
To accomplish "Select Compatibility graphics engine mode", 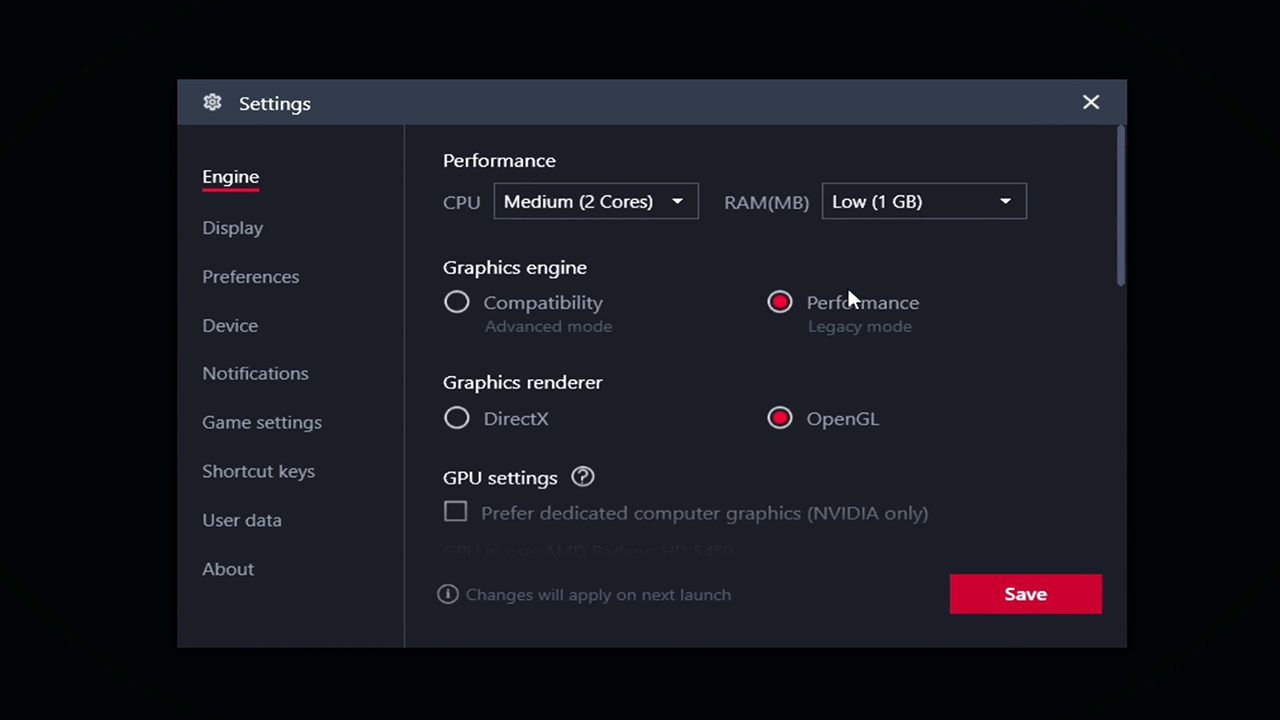I will [x=457, y=302].
